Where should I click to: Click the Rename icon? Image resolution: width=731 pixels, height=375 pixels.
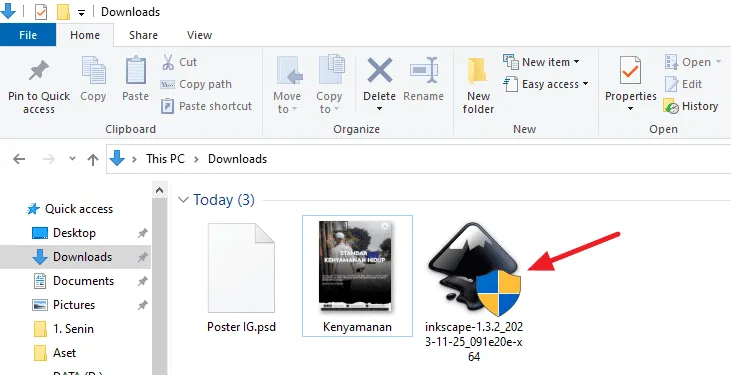pos(424,71)
